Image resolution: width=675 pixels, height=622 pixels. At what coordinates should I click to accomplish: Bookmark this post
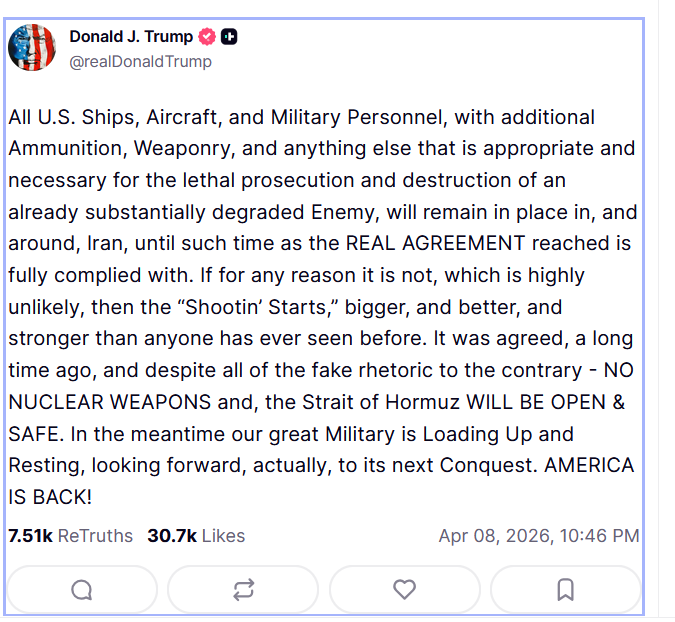[x=565, y=590]
